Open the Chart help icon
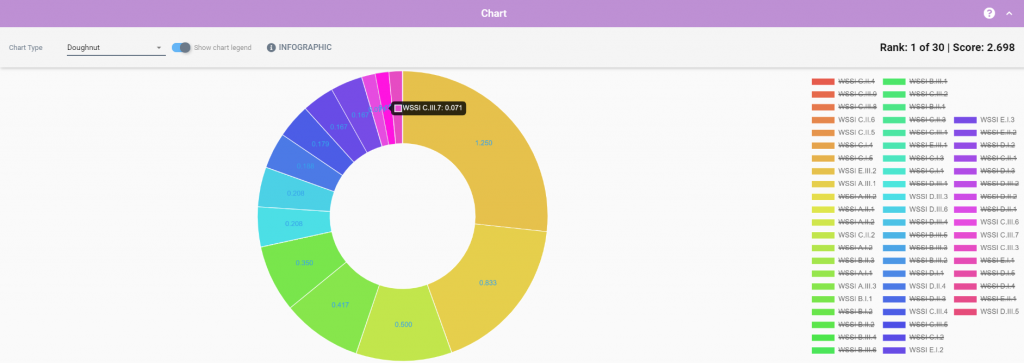Screen dimensions: 1024x363 989,13
